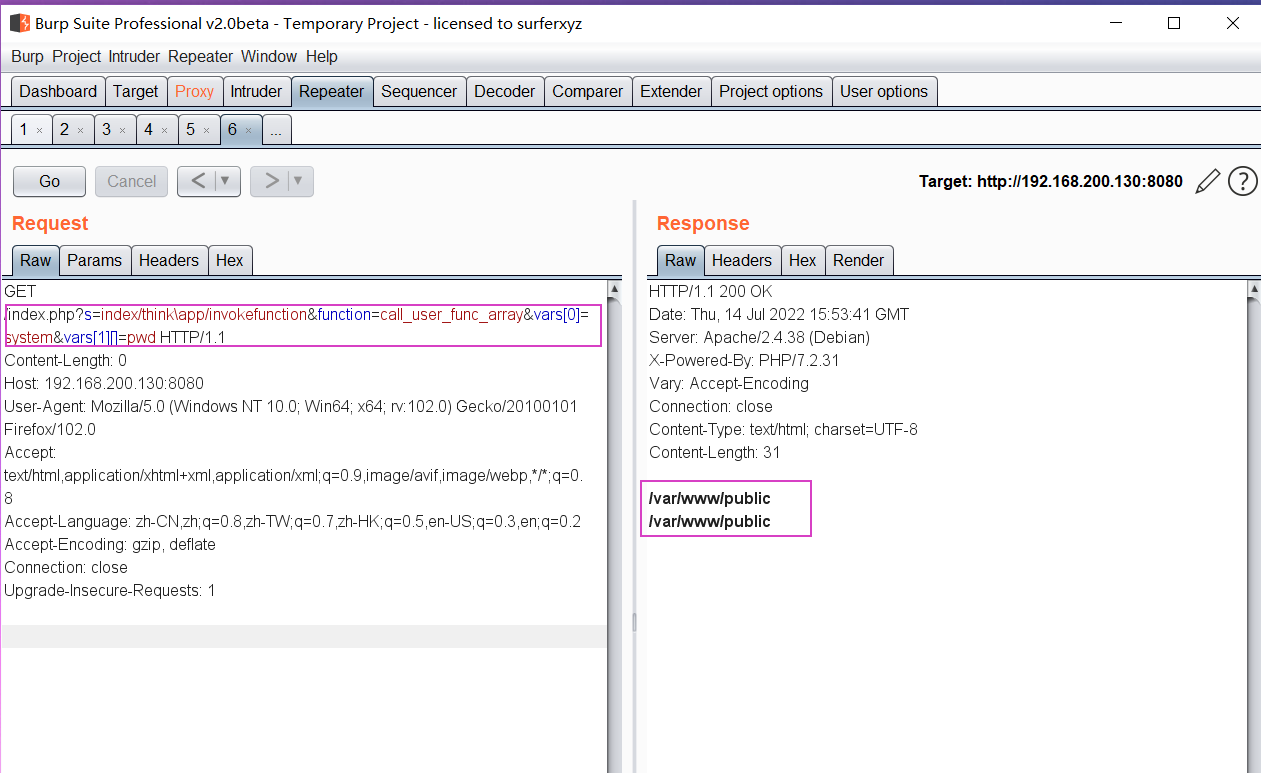Click the request pane scroll up arrow
This screenshot has height=773, width=1261.
click(614, 289)
